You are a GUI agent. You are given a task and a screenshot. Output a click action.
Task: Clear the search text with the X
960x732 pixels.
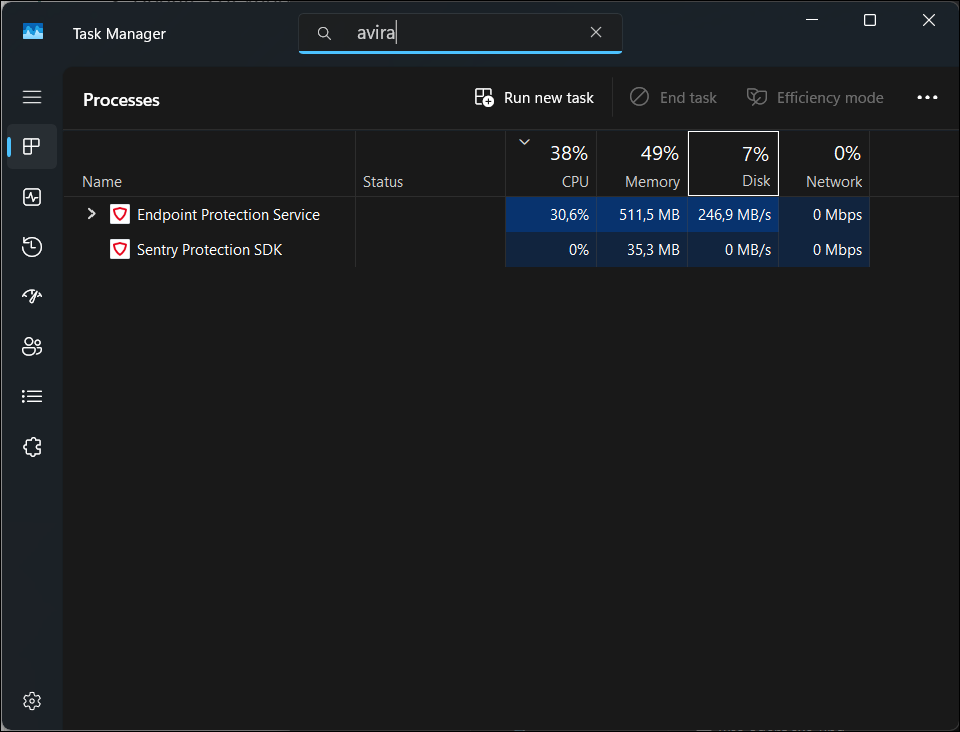(x=596, y=32)
